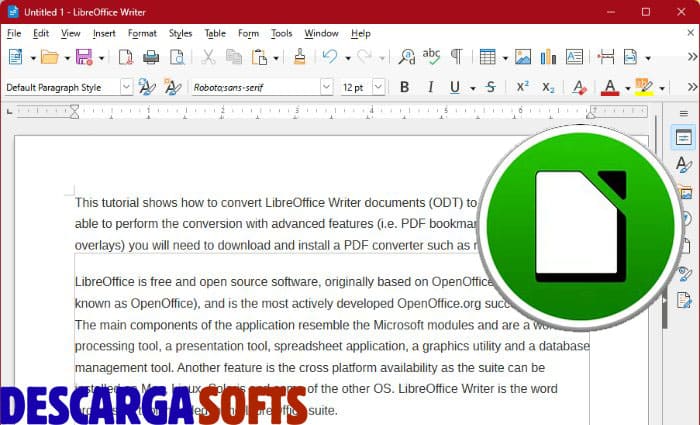This screenshot has width=700, height=425.
Task: Click the Insert Table icon
Action: pos(488,57)
